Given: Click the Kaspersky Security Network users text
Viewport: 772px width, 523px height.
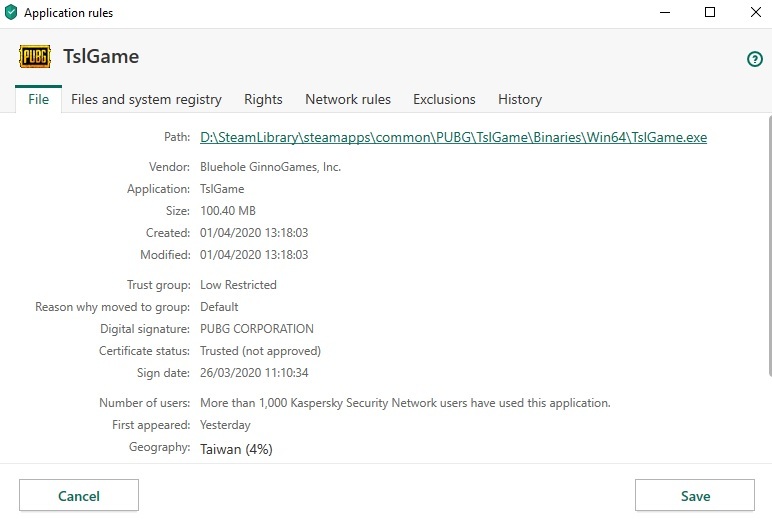Looking at the screenshot, I should tap(405, 403).
